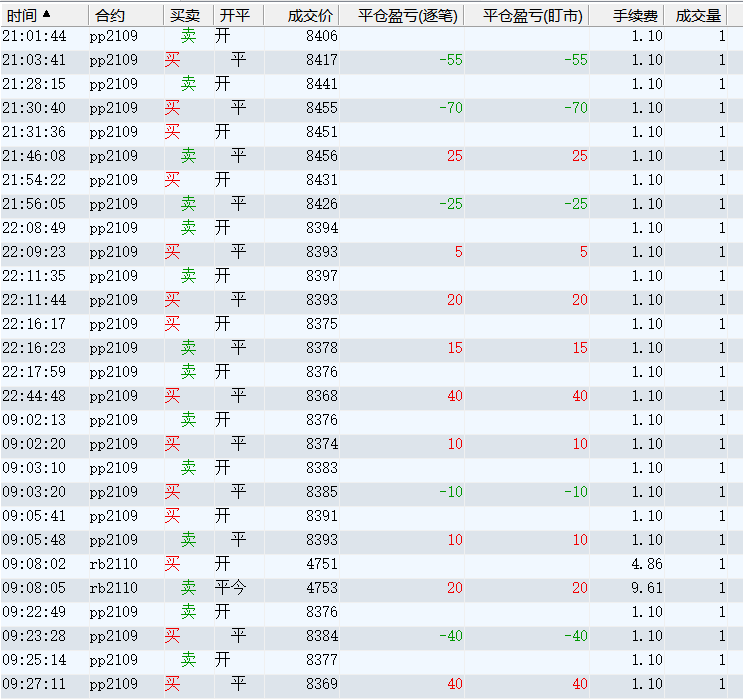Select the time cell 22:17:59
Viewport: 743px width, 699px height.
coord(34,372)
